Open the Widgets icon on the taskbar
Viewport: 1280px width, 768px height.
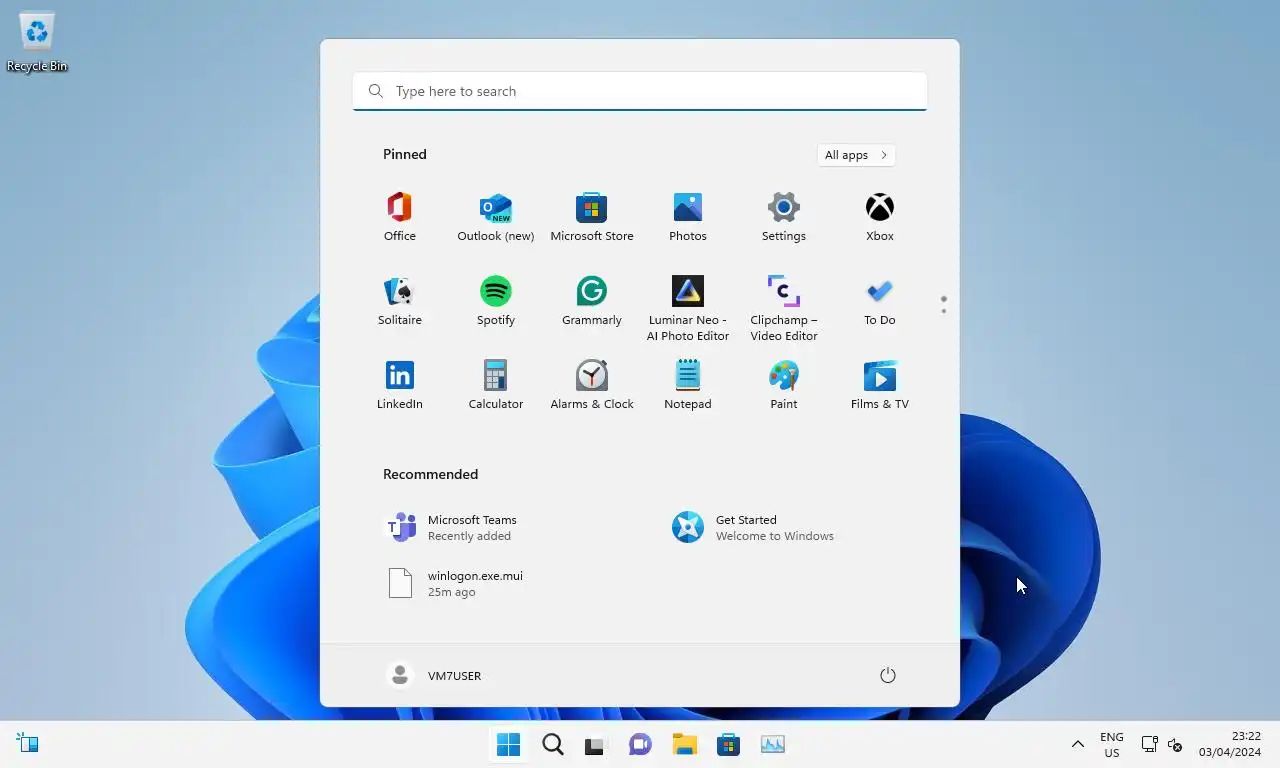pyautogui.click(x=28, y=744)
